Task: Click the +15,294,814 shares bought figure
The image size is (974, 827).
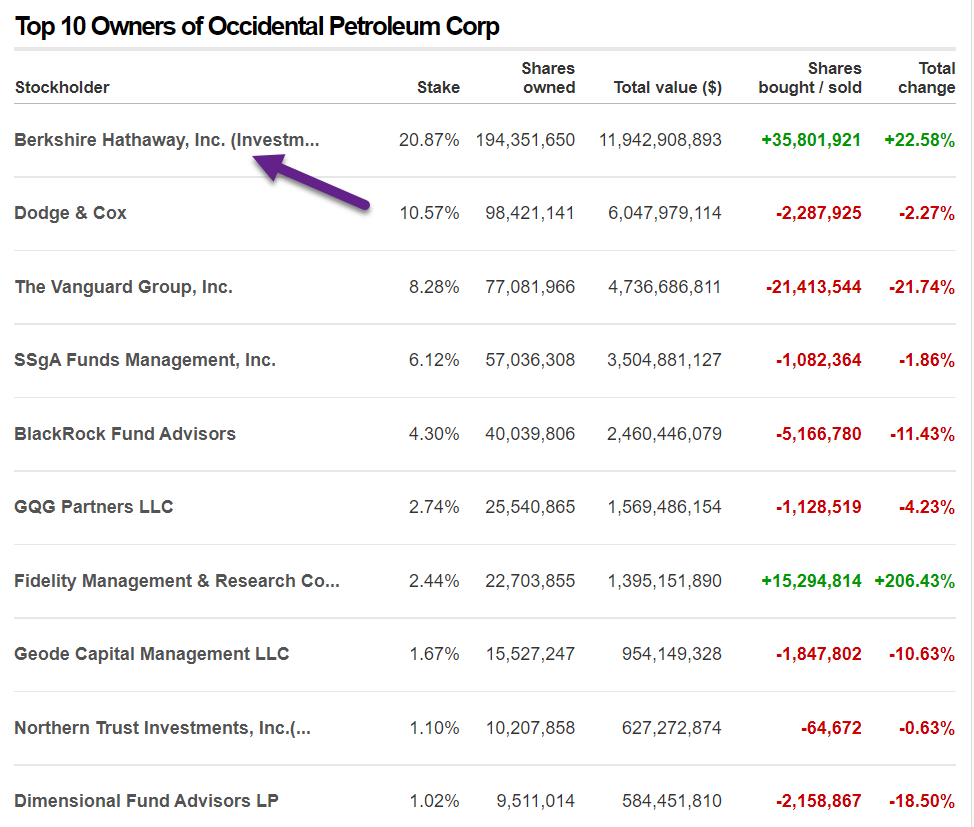Action: coord(811,581)
